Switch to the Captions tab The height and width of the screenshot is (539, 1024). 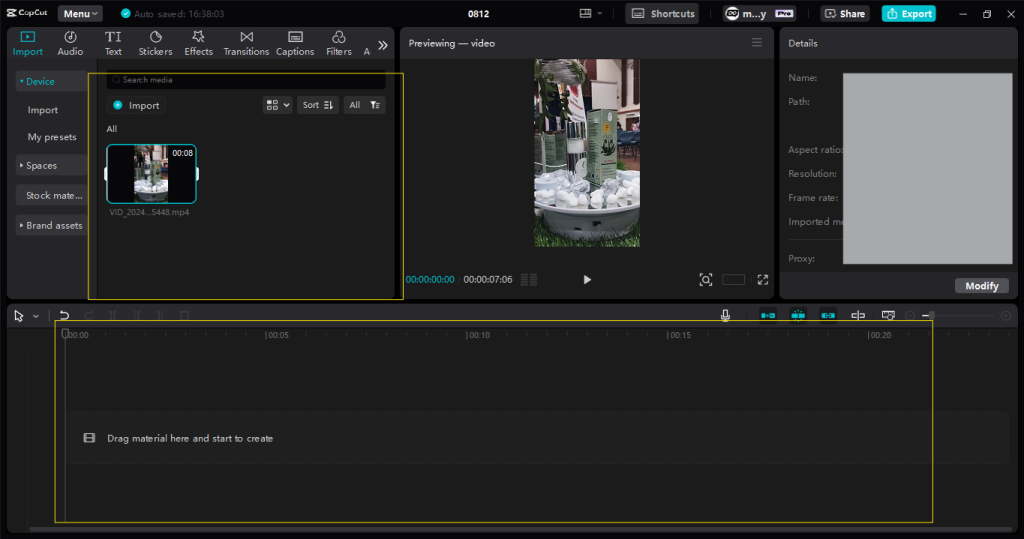click(295, 43)
